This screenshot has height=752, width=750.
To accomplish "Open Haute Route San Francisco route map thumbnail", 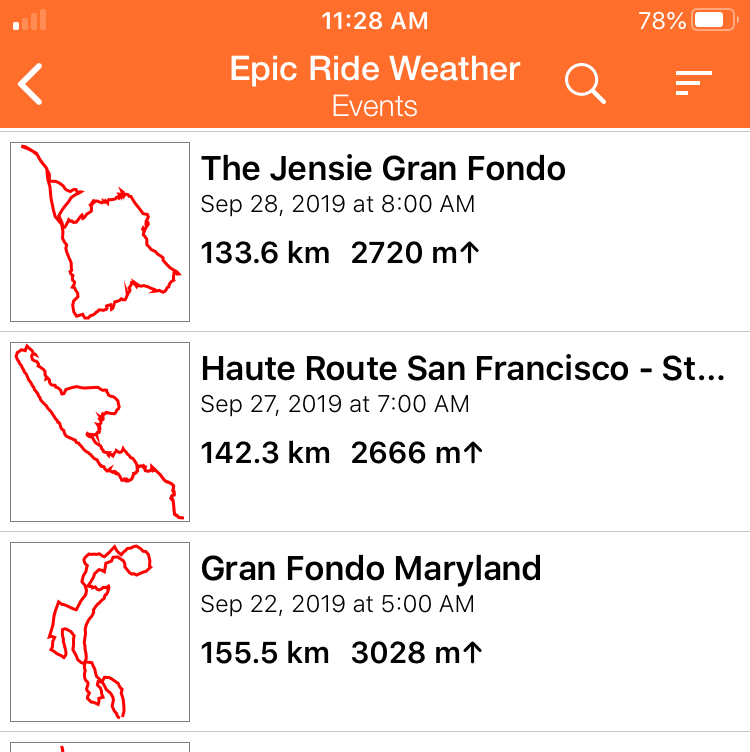I will pos(100,432).
